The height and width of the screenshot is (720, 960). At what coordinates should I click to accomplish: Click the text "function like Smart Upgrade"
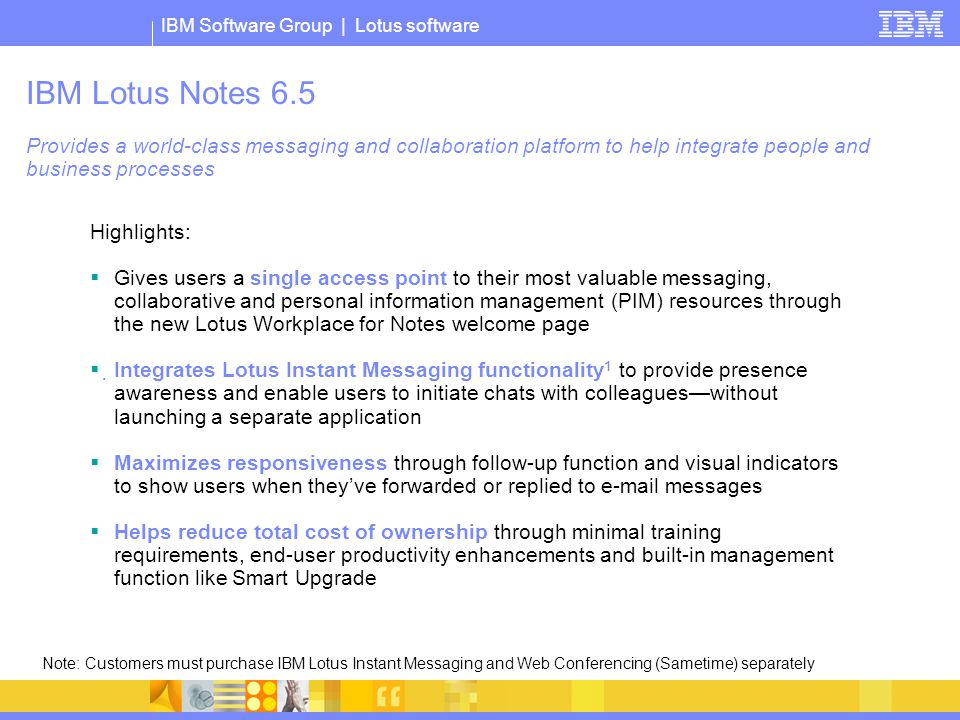point(245,578)
